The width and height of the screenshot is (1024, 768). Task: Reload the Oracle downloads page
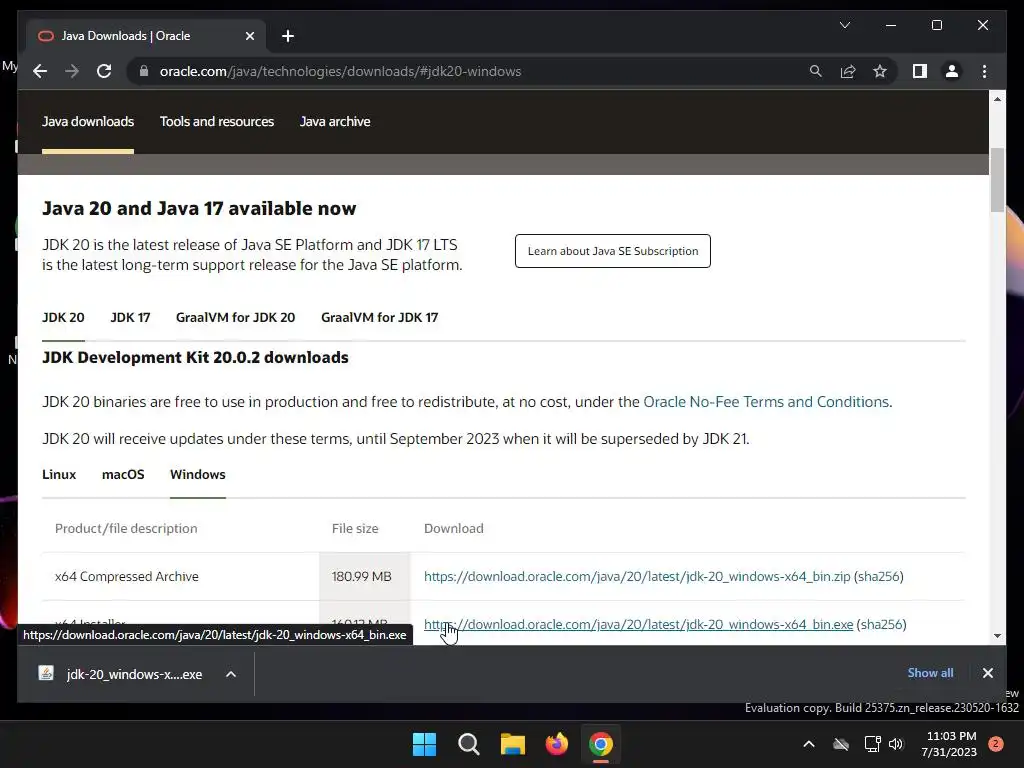(x=104, y=71)
